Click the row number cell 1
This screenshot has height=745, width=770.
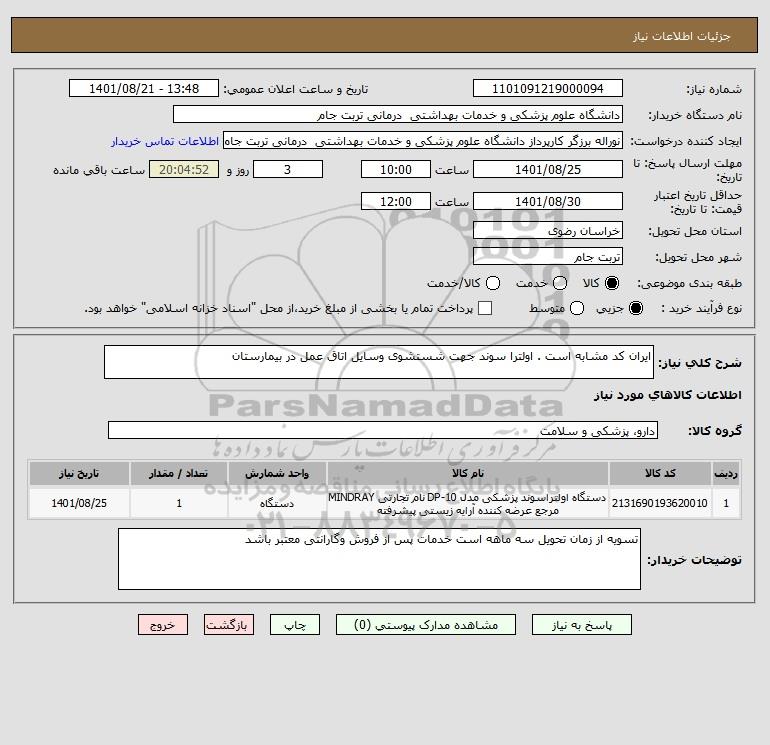[x=726, y=503]
